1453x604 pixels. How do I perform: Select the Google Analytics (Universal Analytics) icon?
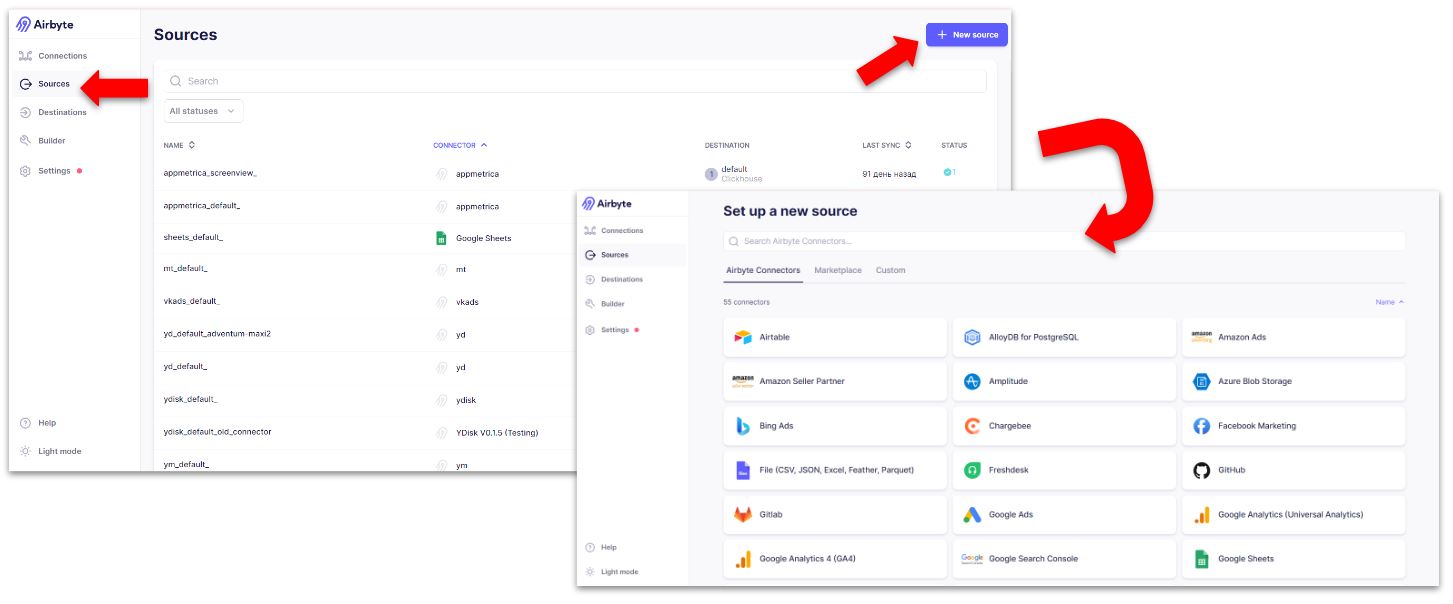pyautogui.click(x=1202, y=515)
